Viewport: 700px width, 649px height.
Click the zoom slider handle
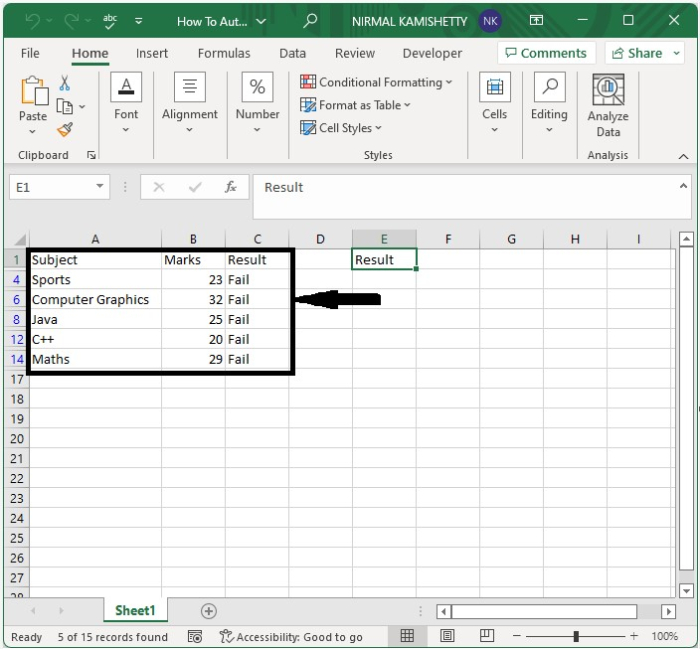576,636
